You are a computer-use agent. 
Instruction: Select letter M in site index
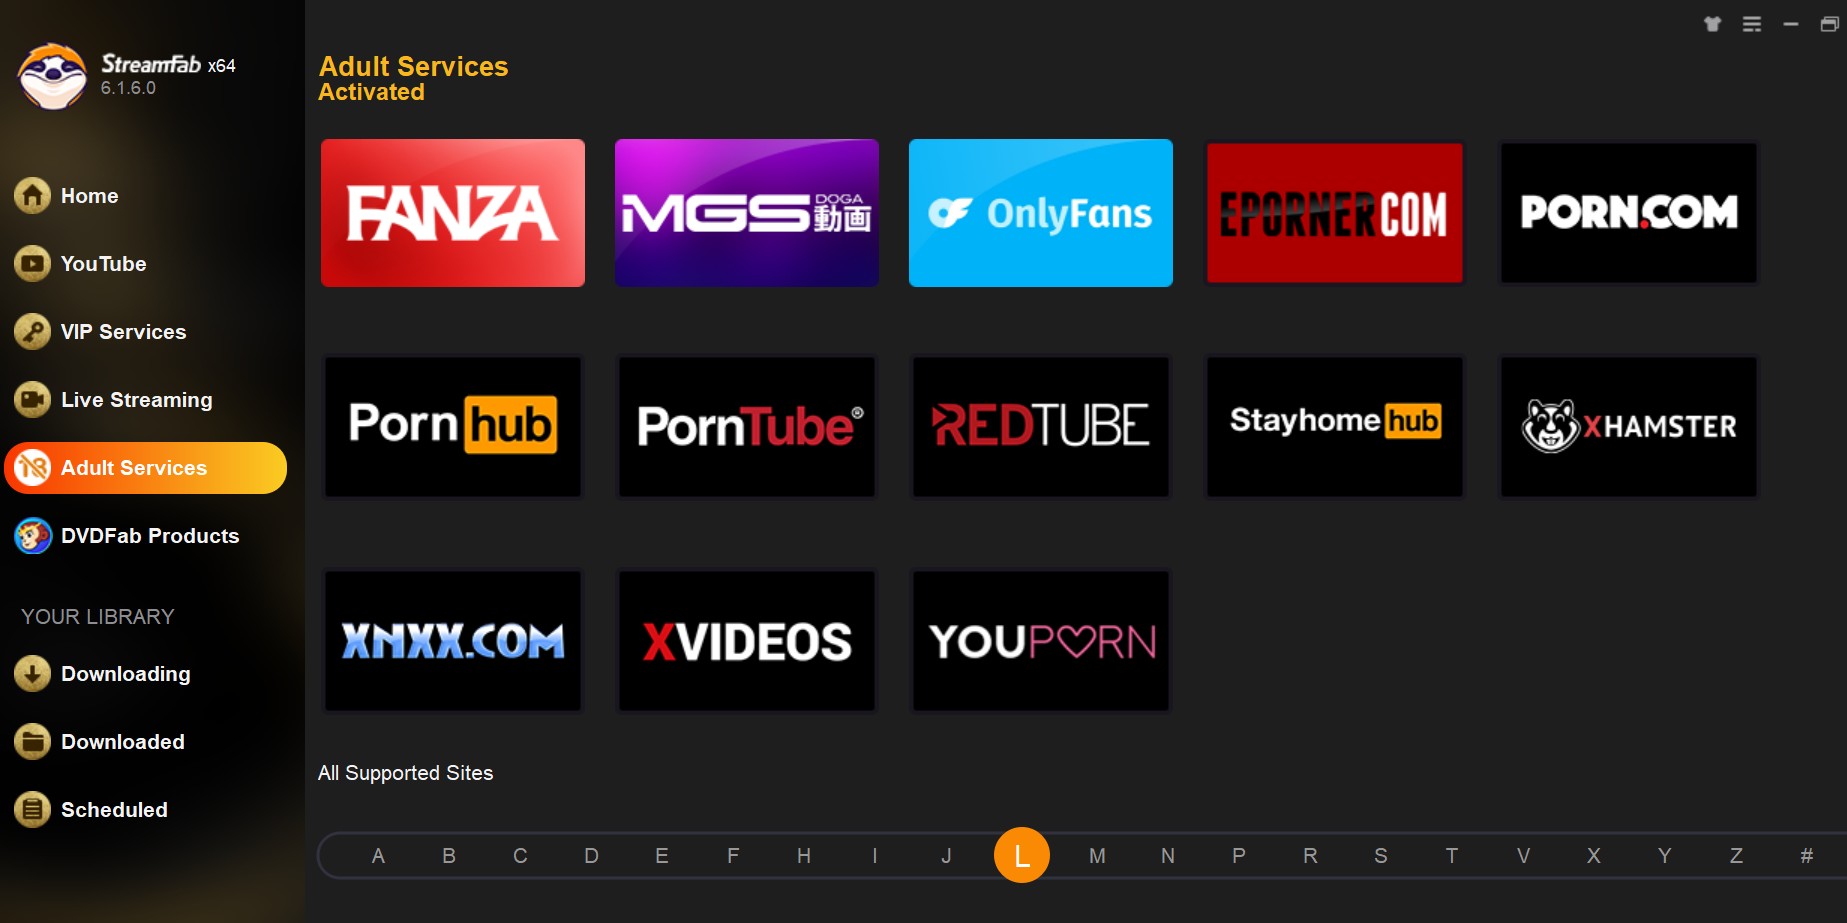click(x=1097, y=856)
